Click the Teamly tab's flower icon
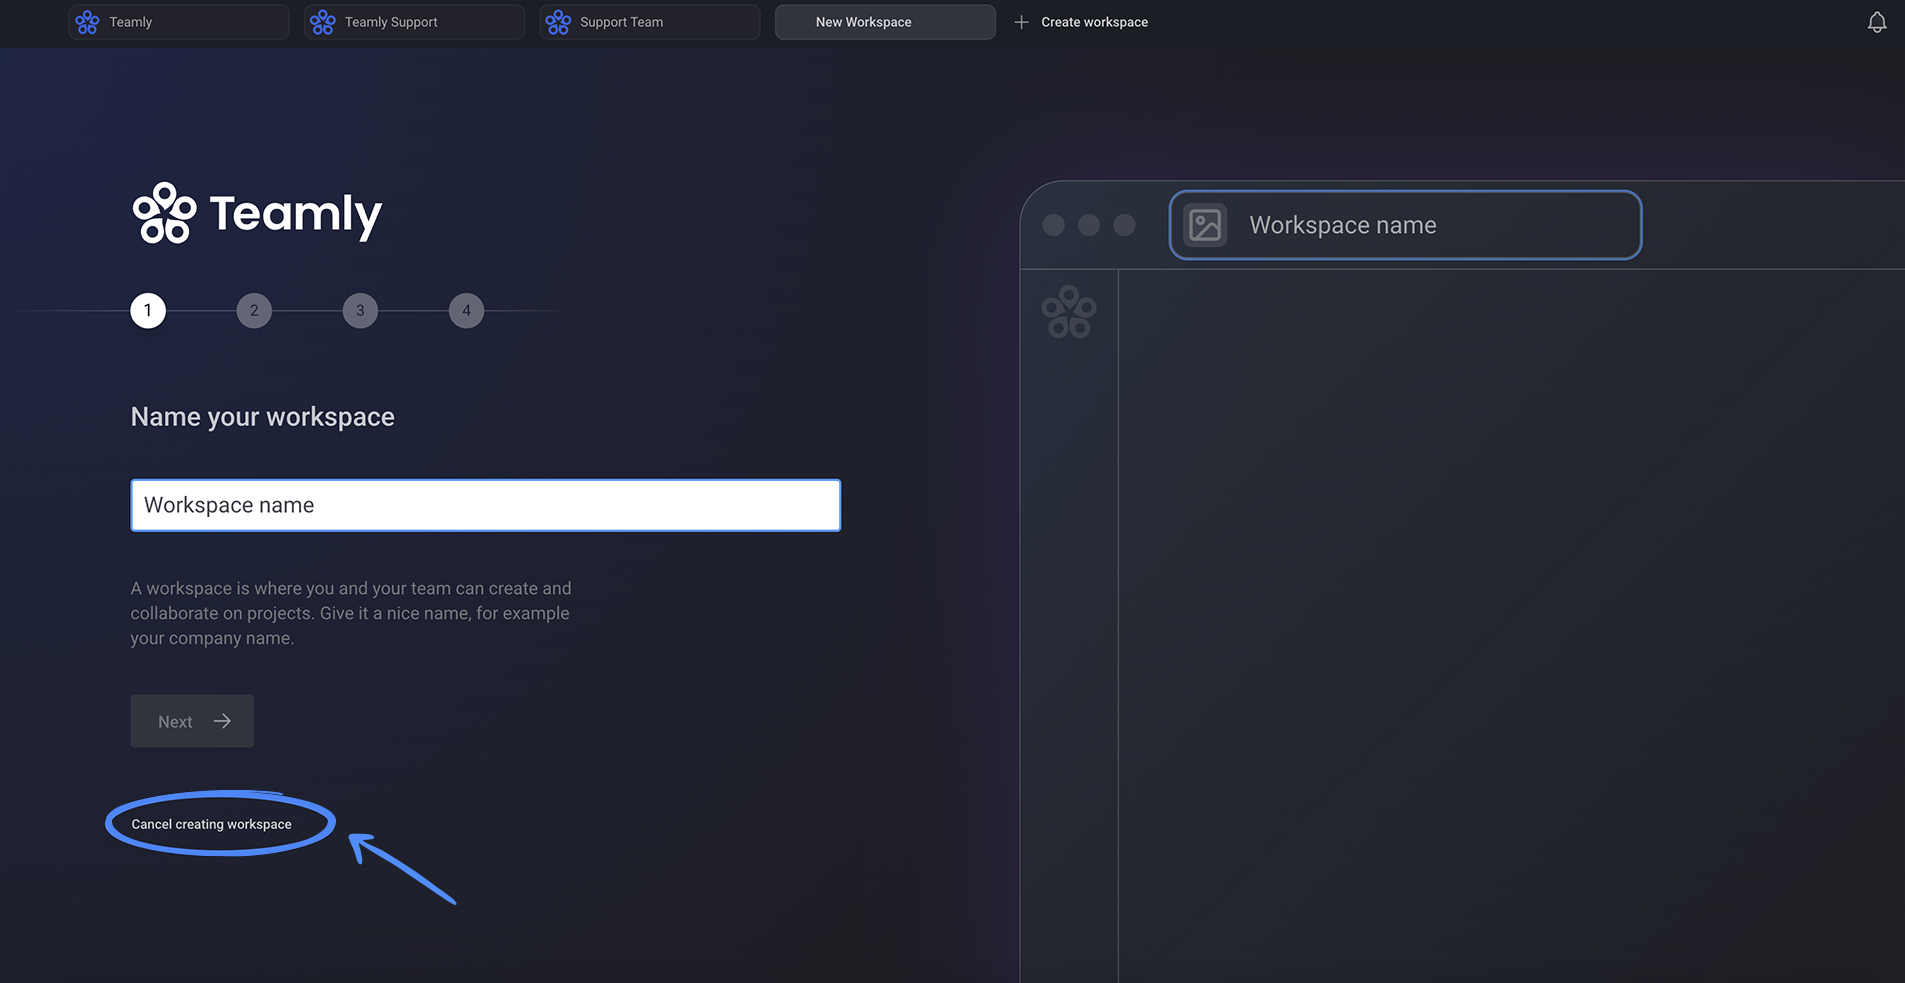 (x=87, y=22)
